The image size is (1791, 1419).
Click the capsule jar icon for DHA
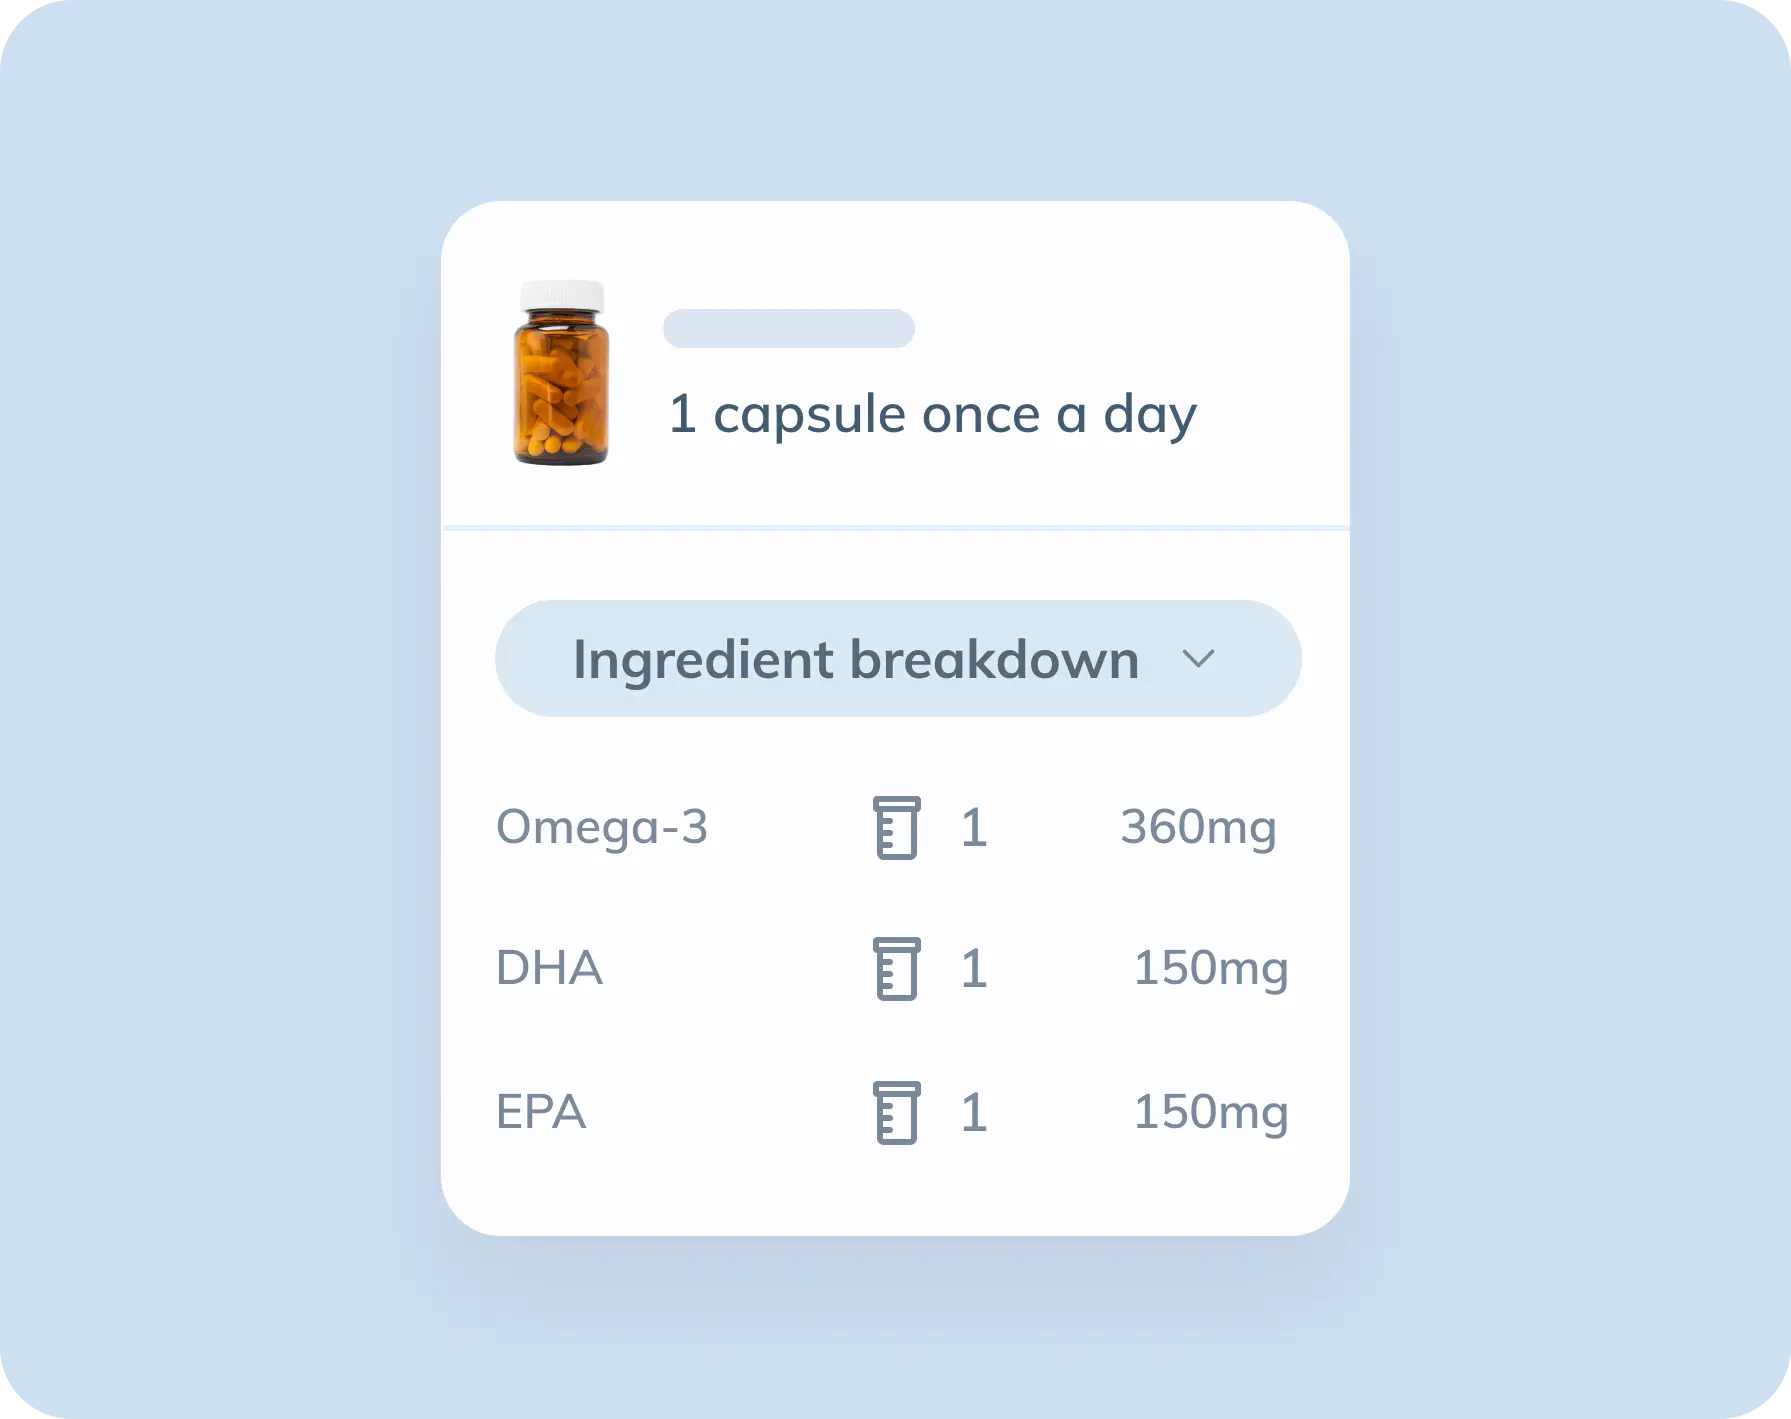tap(896, 969)
